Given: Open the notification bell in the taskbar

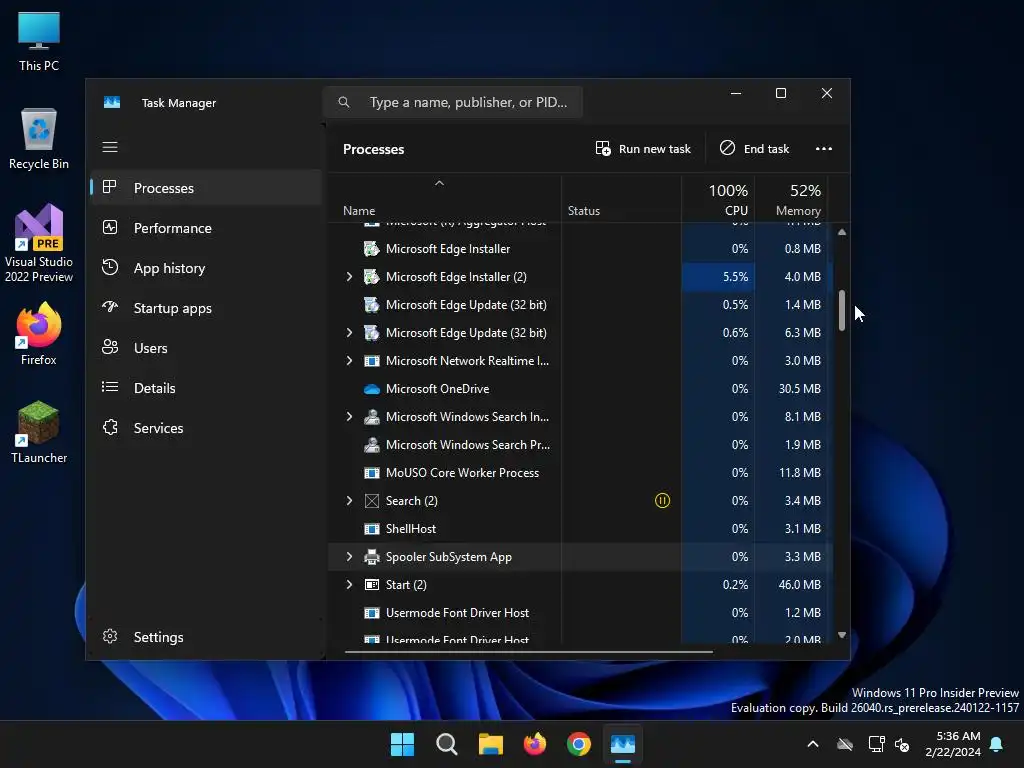Looking at the screenshot, I should pos(997,744).
